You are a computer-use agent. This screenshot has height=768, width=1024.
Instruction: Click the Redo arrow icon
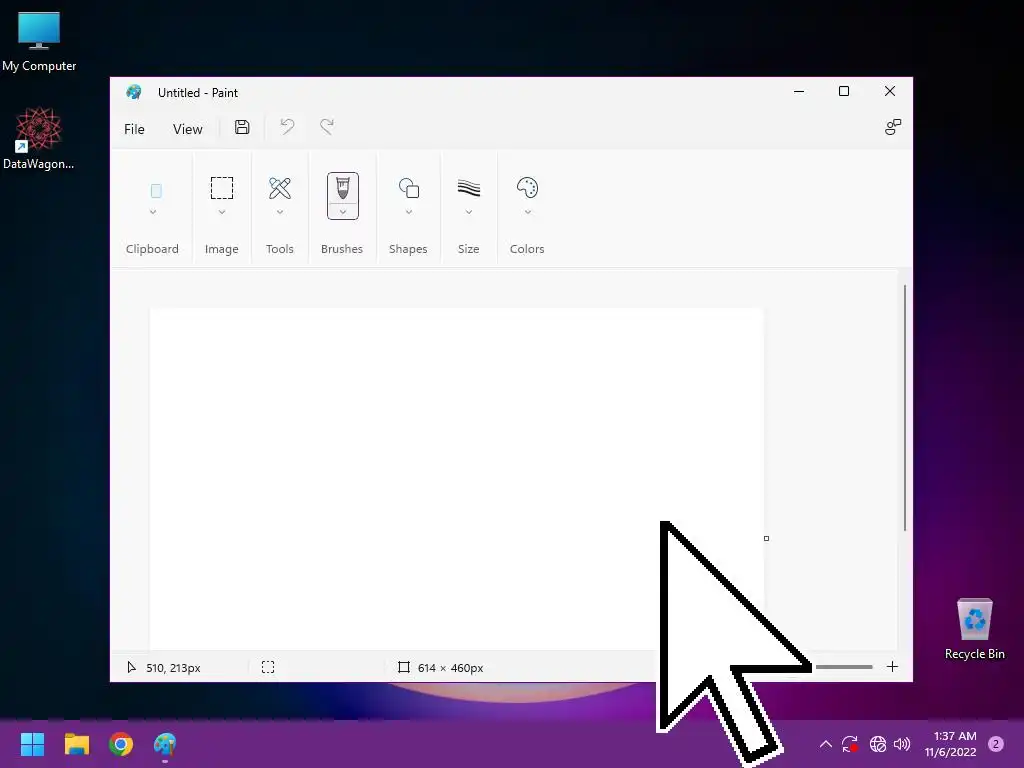[327, 127]
